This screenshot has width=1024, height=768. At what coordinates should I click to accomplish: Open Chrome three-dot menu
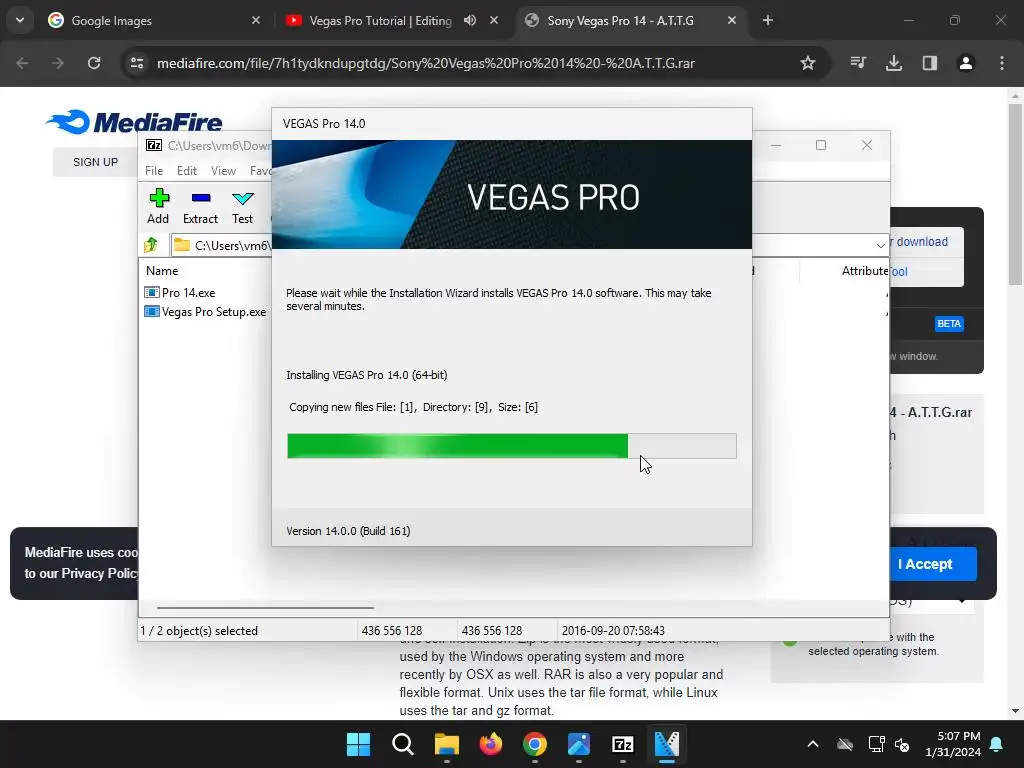pos(1002,63)
